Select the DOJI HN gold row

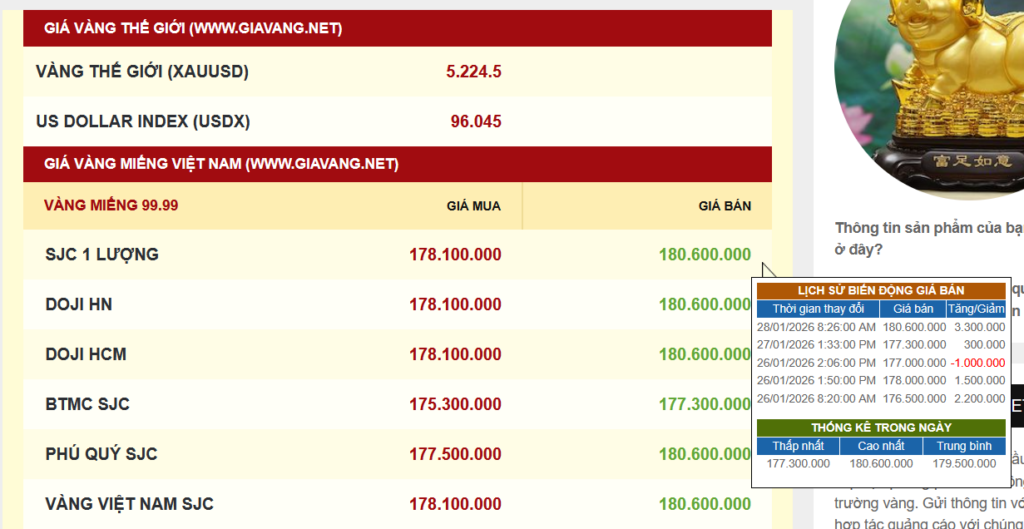[x=79, y=305]
